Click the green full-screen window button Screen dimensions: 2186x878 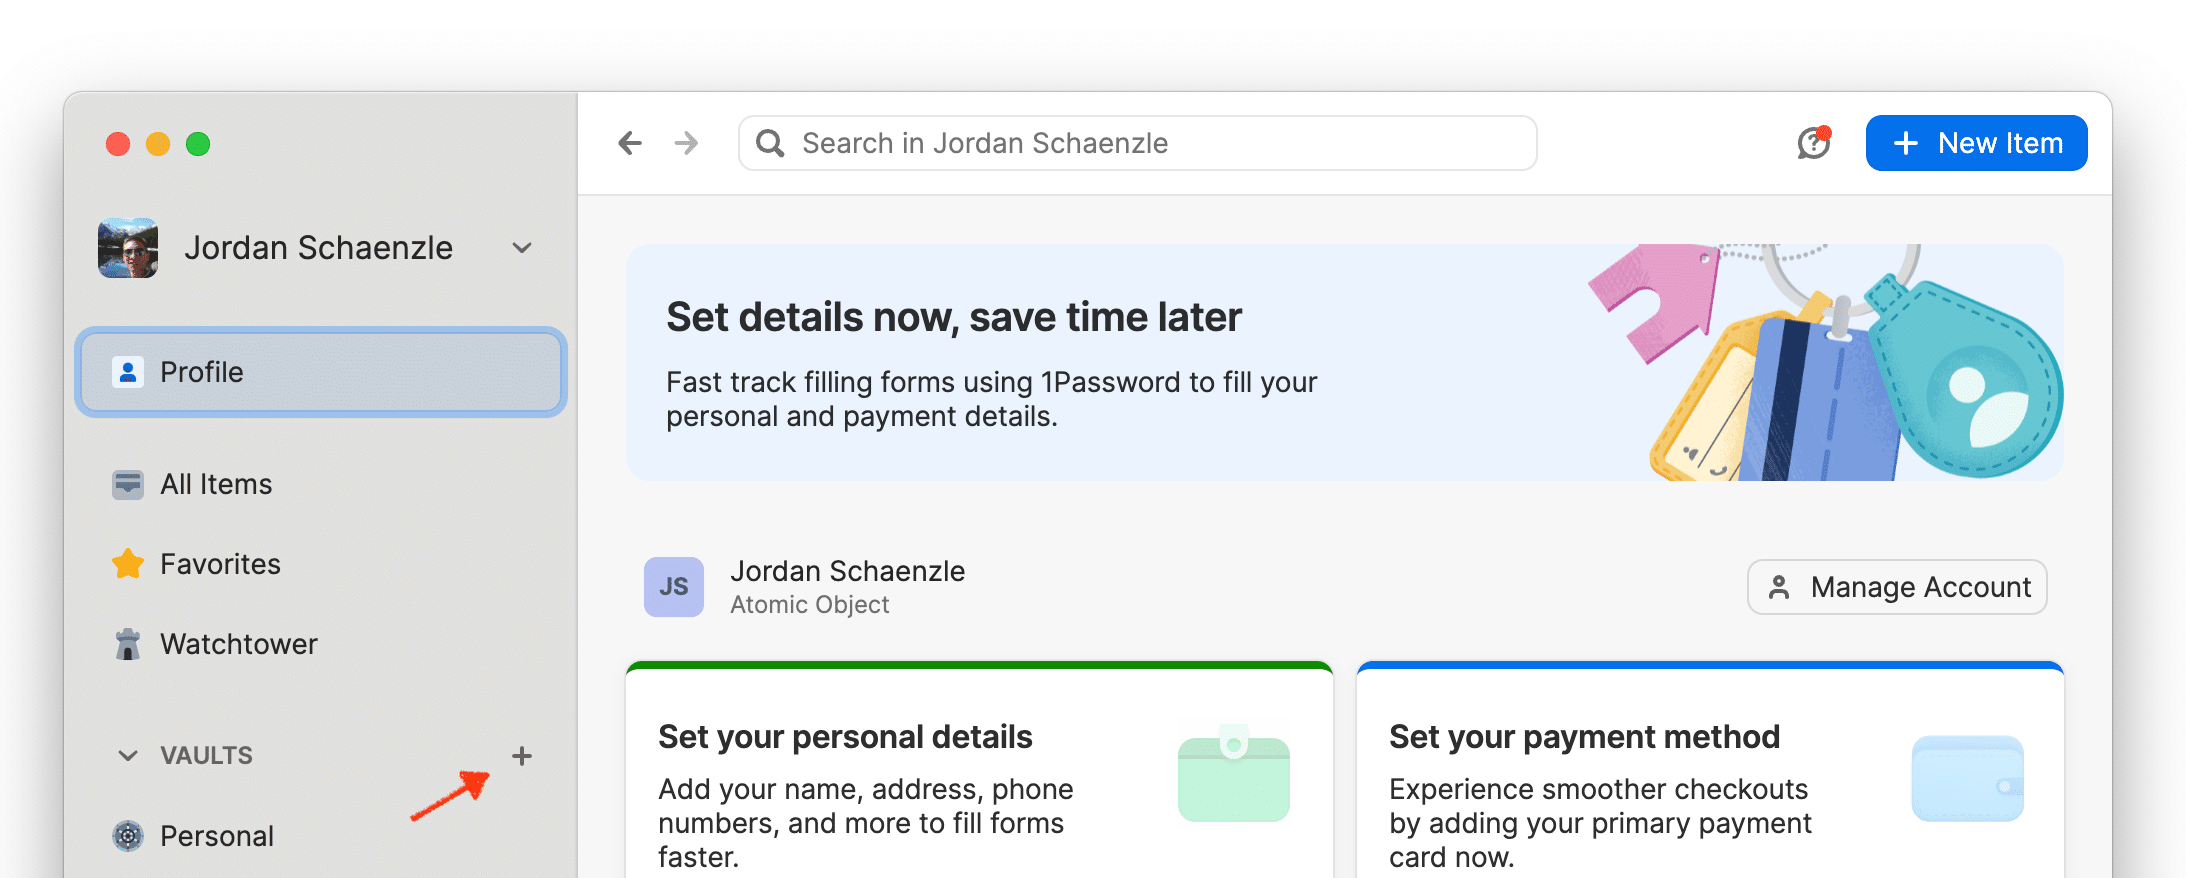coord(198,144)
